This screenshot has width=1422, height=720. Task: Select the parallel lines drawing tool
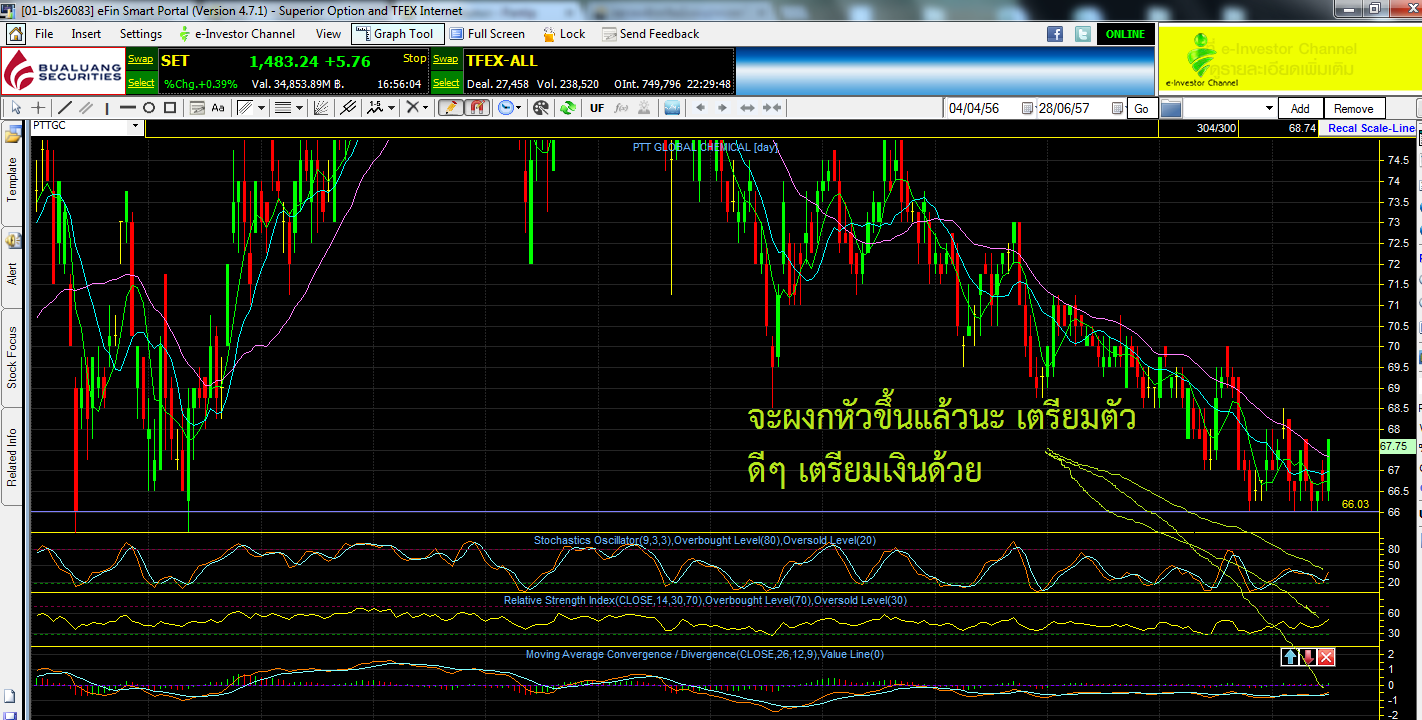click(x=86, y=108)
